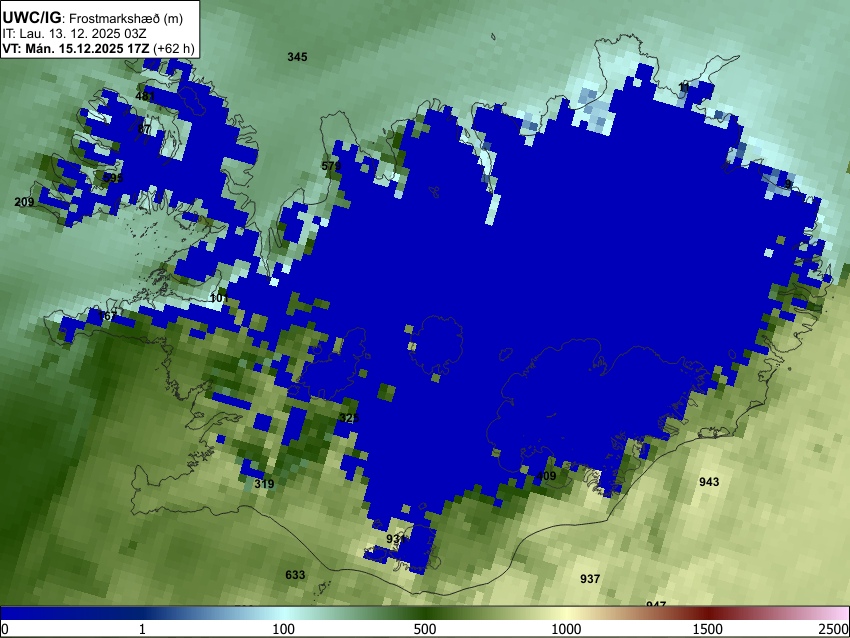This screenshot has width=850, height=638.
Task: Click the legend tick label 0
Action: coord(5,629)
